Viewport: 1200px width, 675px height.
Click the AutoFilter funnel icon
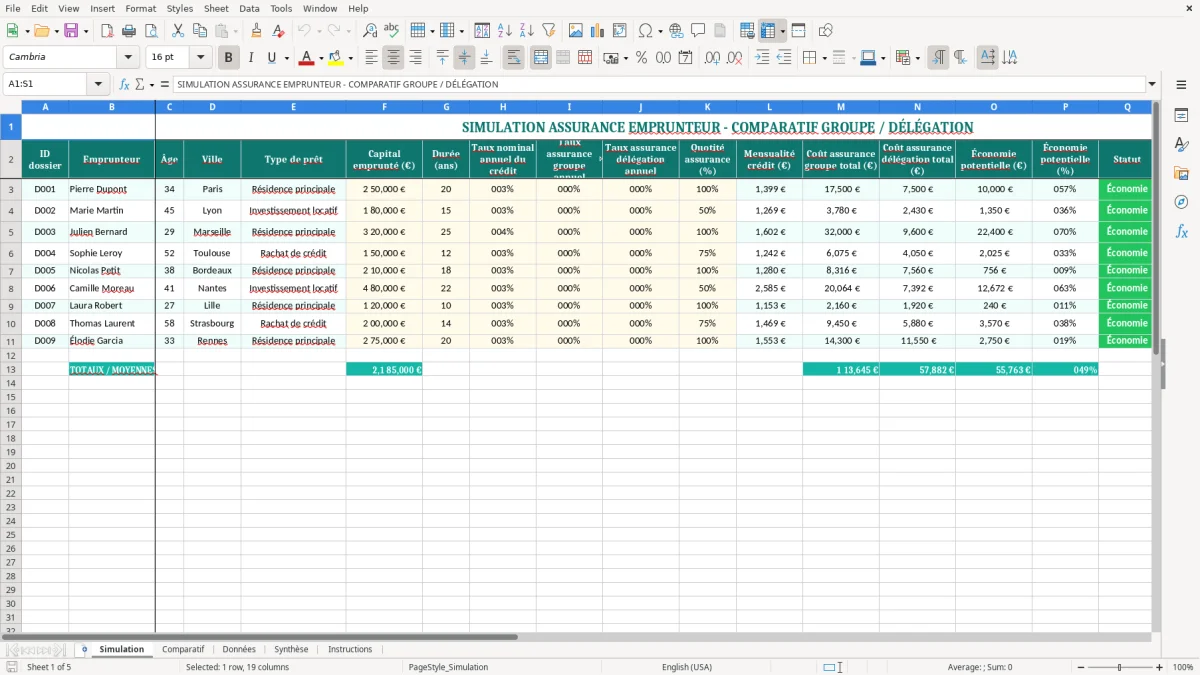point(548,31)
